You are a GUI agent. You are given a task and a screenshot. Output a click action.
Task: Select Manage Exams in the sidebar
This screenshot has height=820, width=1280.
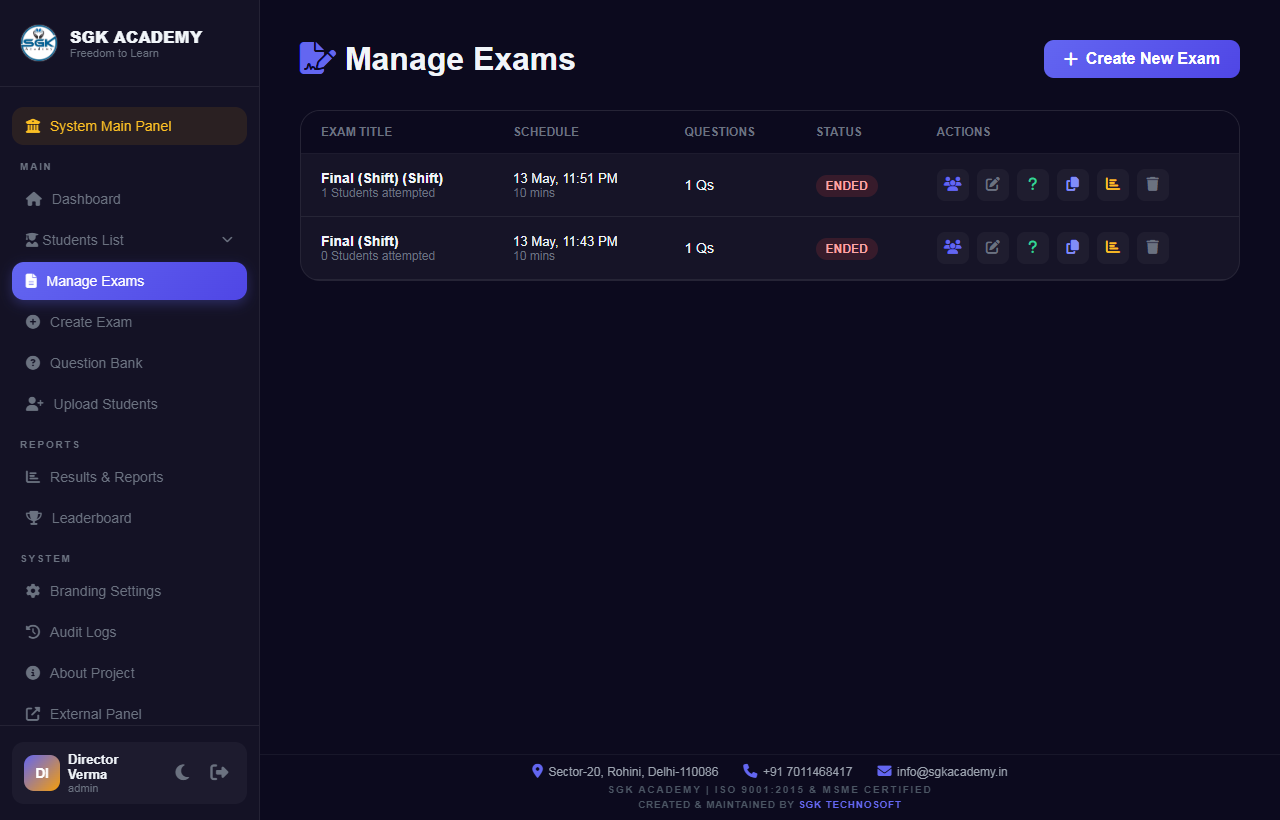[129, 281]
